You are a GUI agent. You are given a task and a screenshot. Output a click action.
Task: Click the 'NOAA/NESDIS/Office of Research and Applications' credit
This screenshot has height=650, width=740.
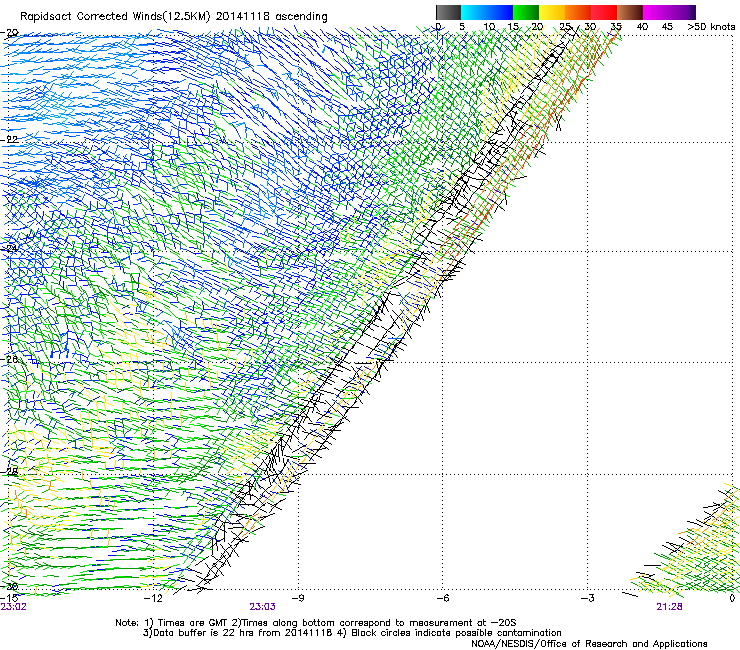click(x=589, y=644)
